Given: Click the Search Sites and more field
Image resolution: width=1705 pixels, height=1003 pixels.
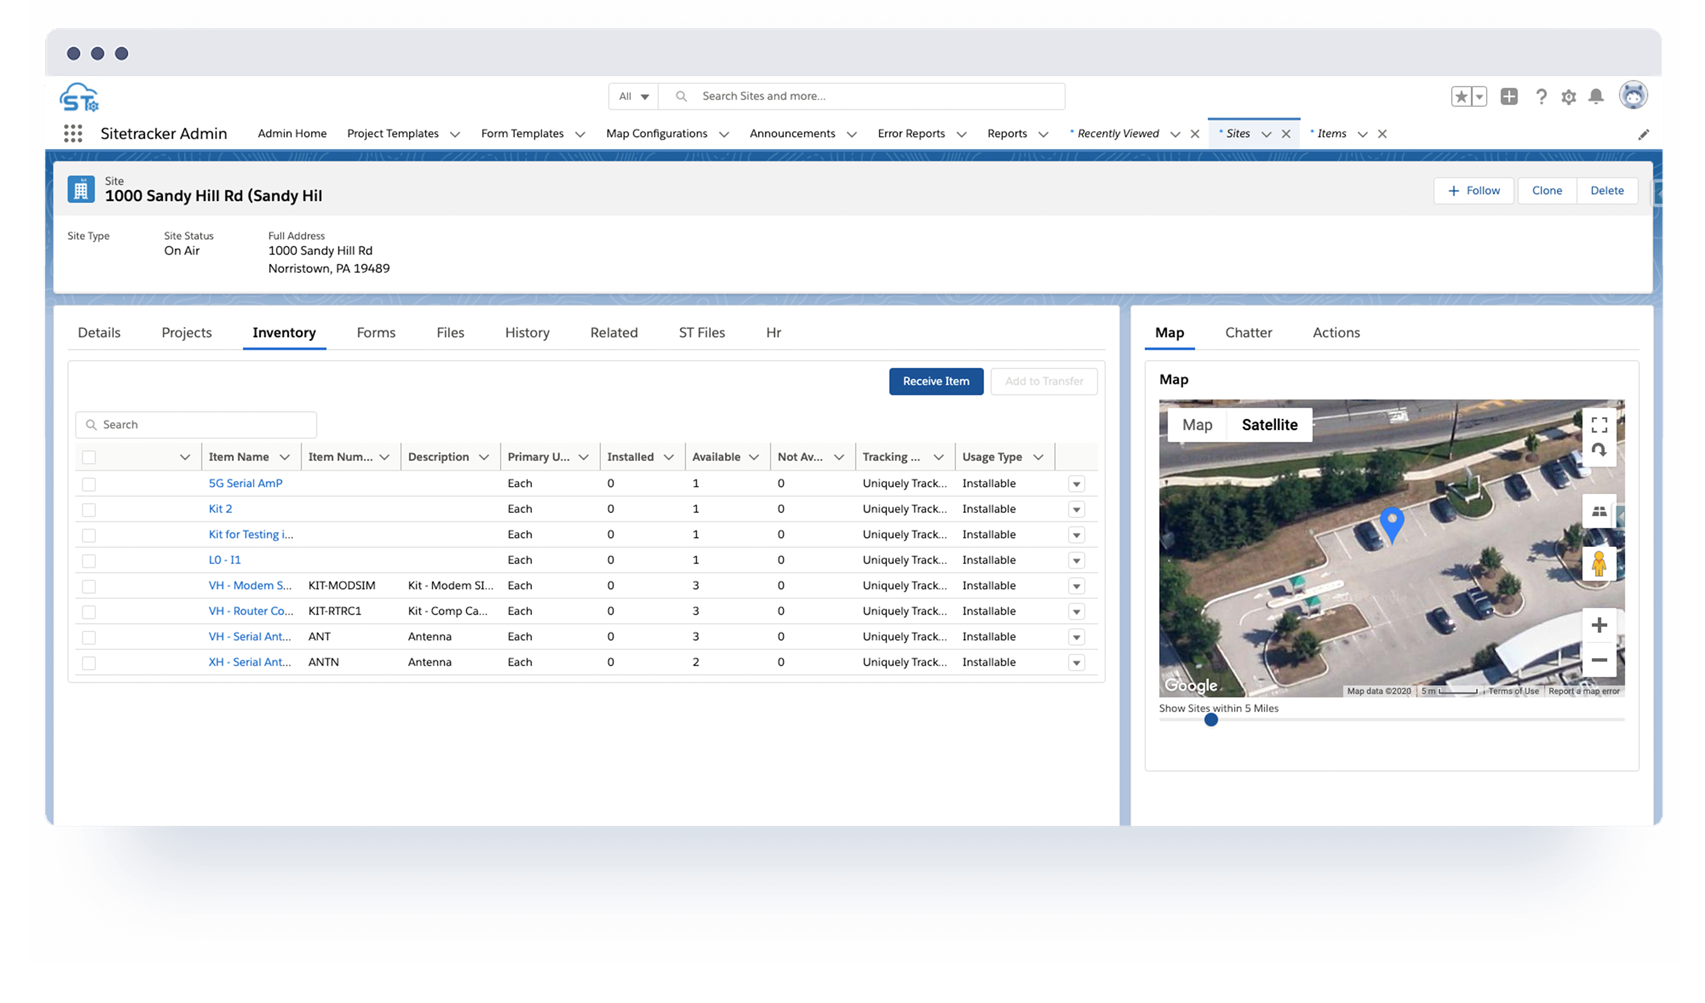Looking at the screenshot, I should point(862,96).
